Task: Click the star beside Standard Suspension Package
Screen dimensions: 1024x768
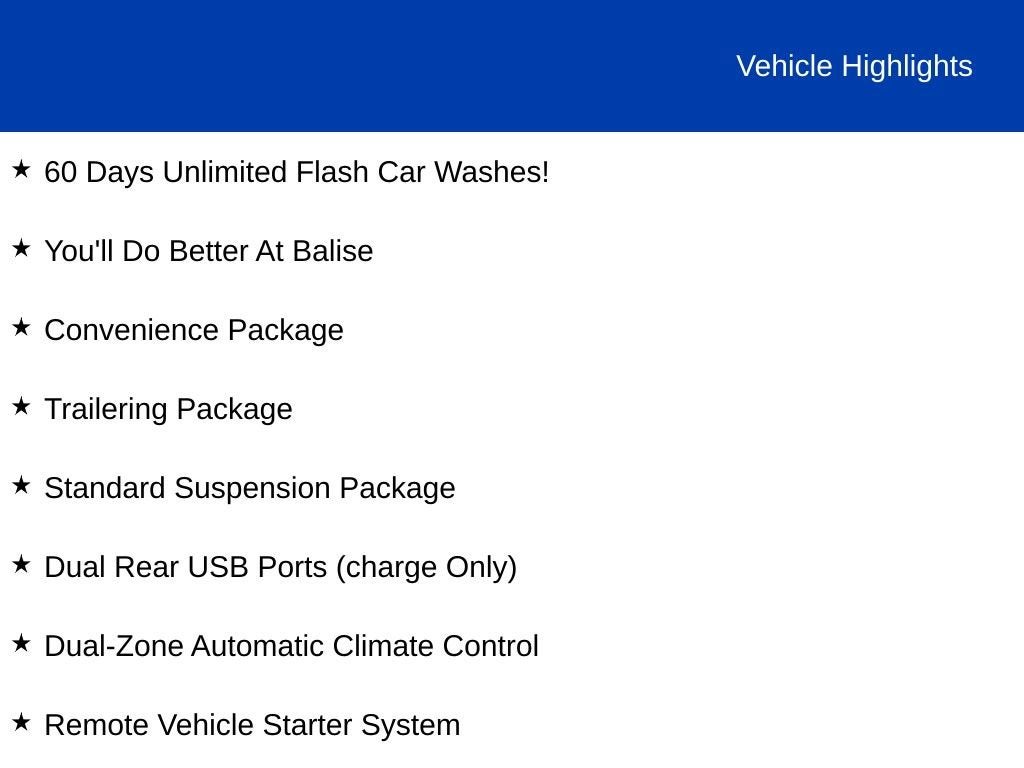Action: [21, 485]
